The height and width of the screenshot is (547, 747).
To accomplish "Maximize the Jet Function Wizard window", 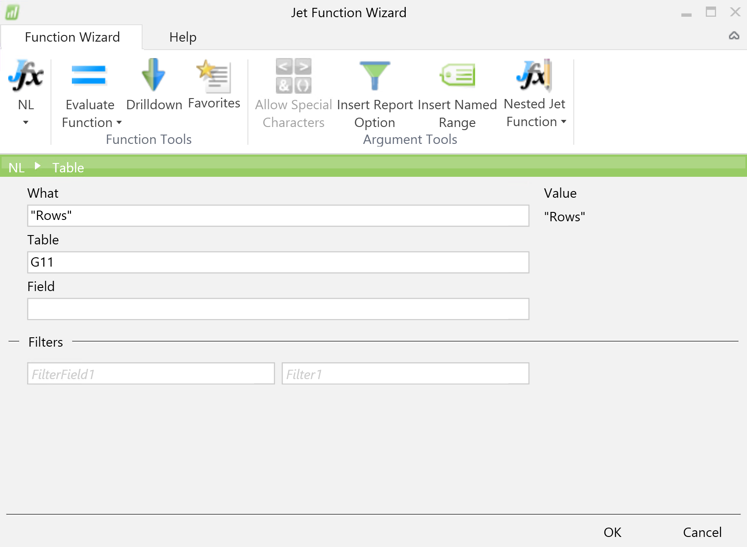I will pos(711,12).
